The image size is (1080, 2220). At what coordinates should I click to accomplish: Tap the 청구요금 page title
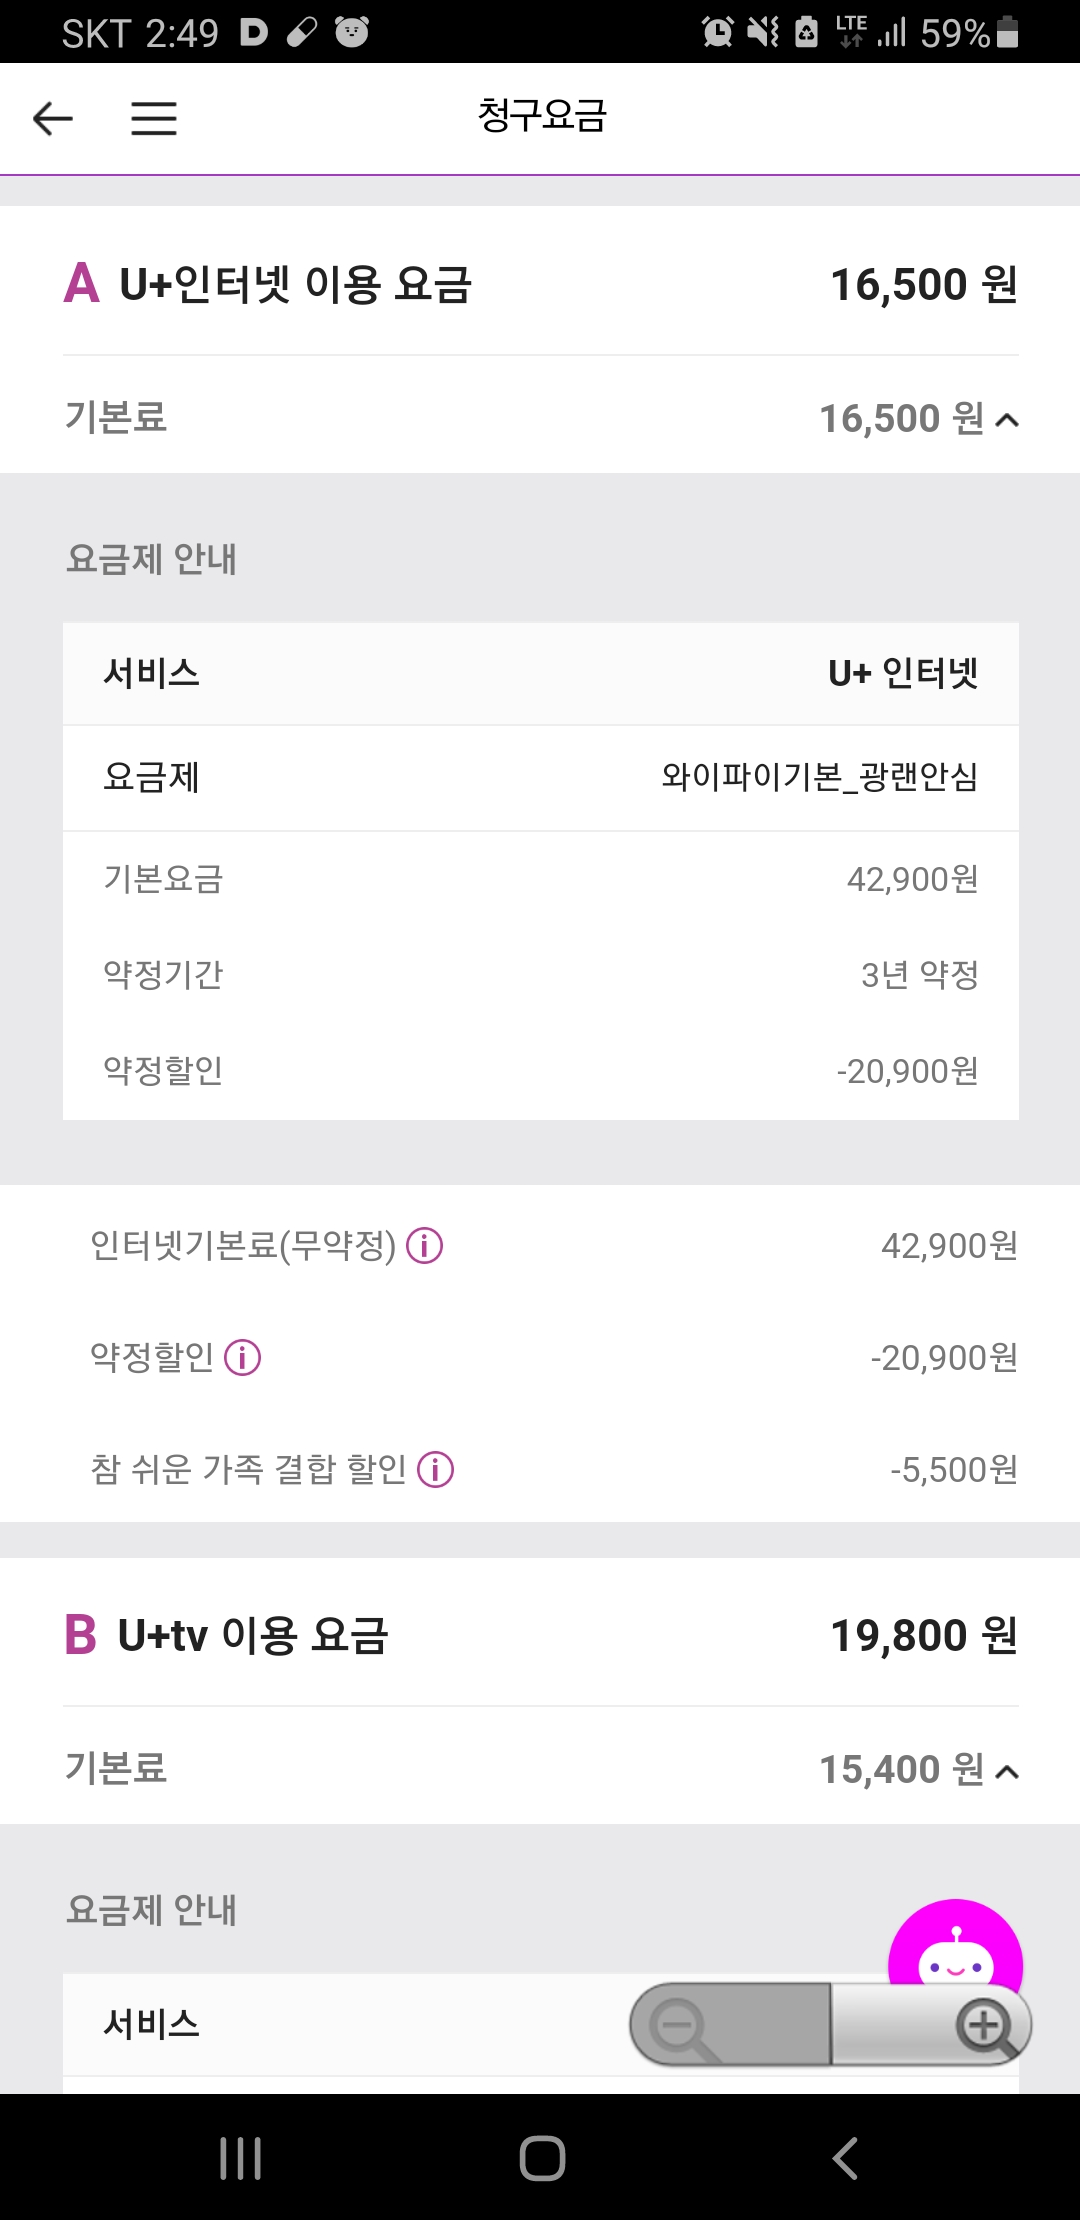pos(541,117)
